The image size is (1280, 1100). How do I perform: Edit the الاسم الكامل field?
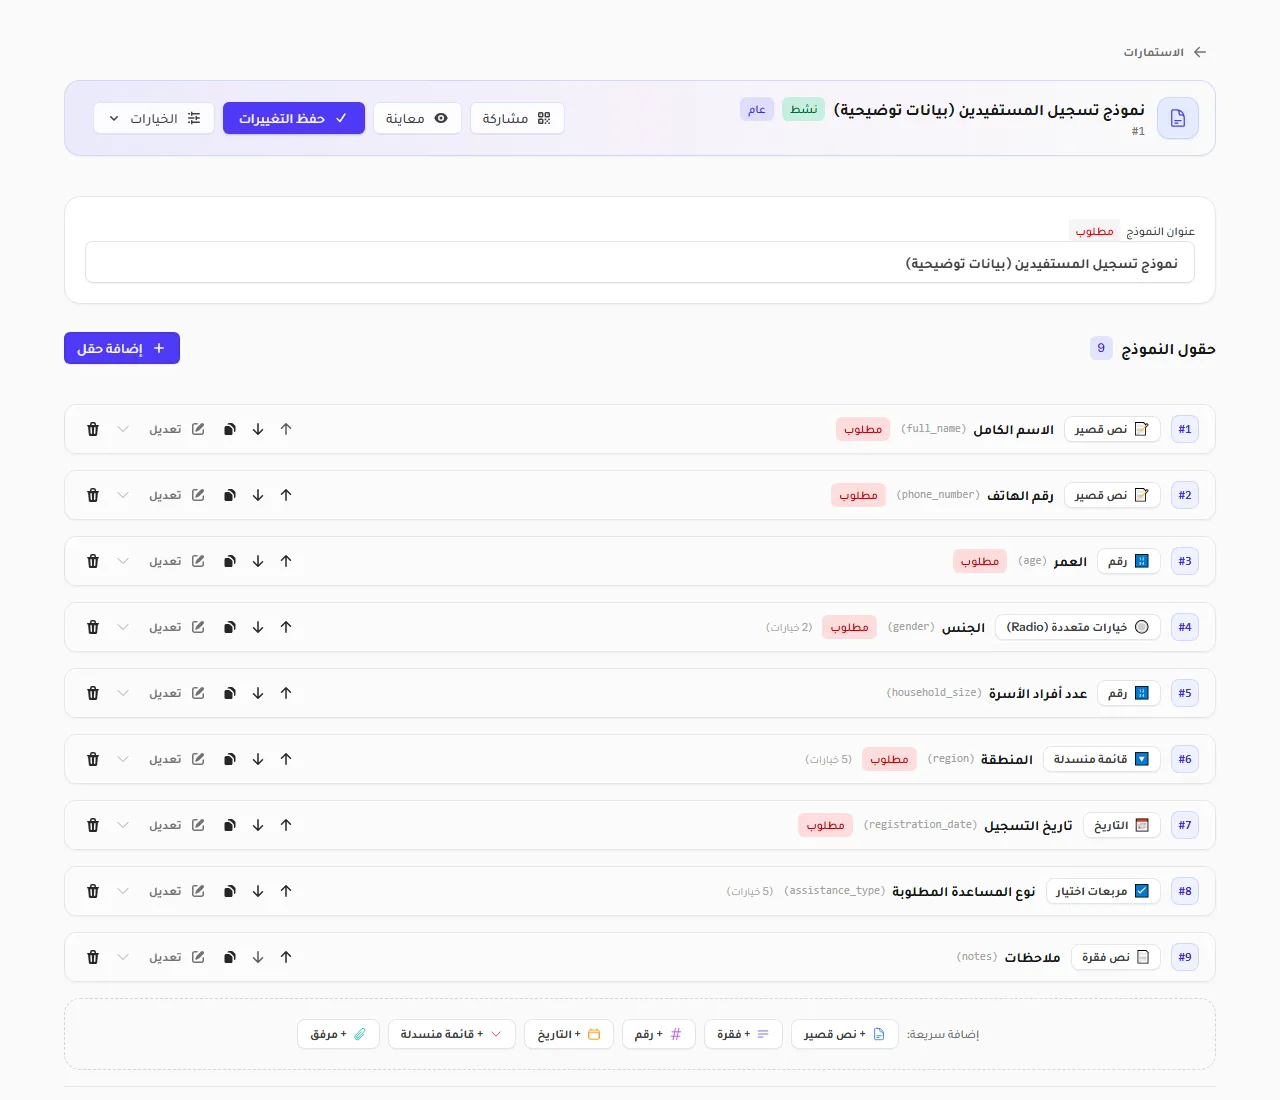pyautogui.click(x=177, y=429)
